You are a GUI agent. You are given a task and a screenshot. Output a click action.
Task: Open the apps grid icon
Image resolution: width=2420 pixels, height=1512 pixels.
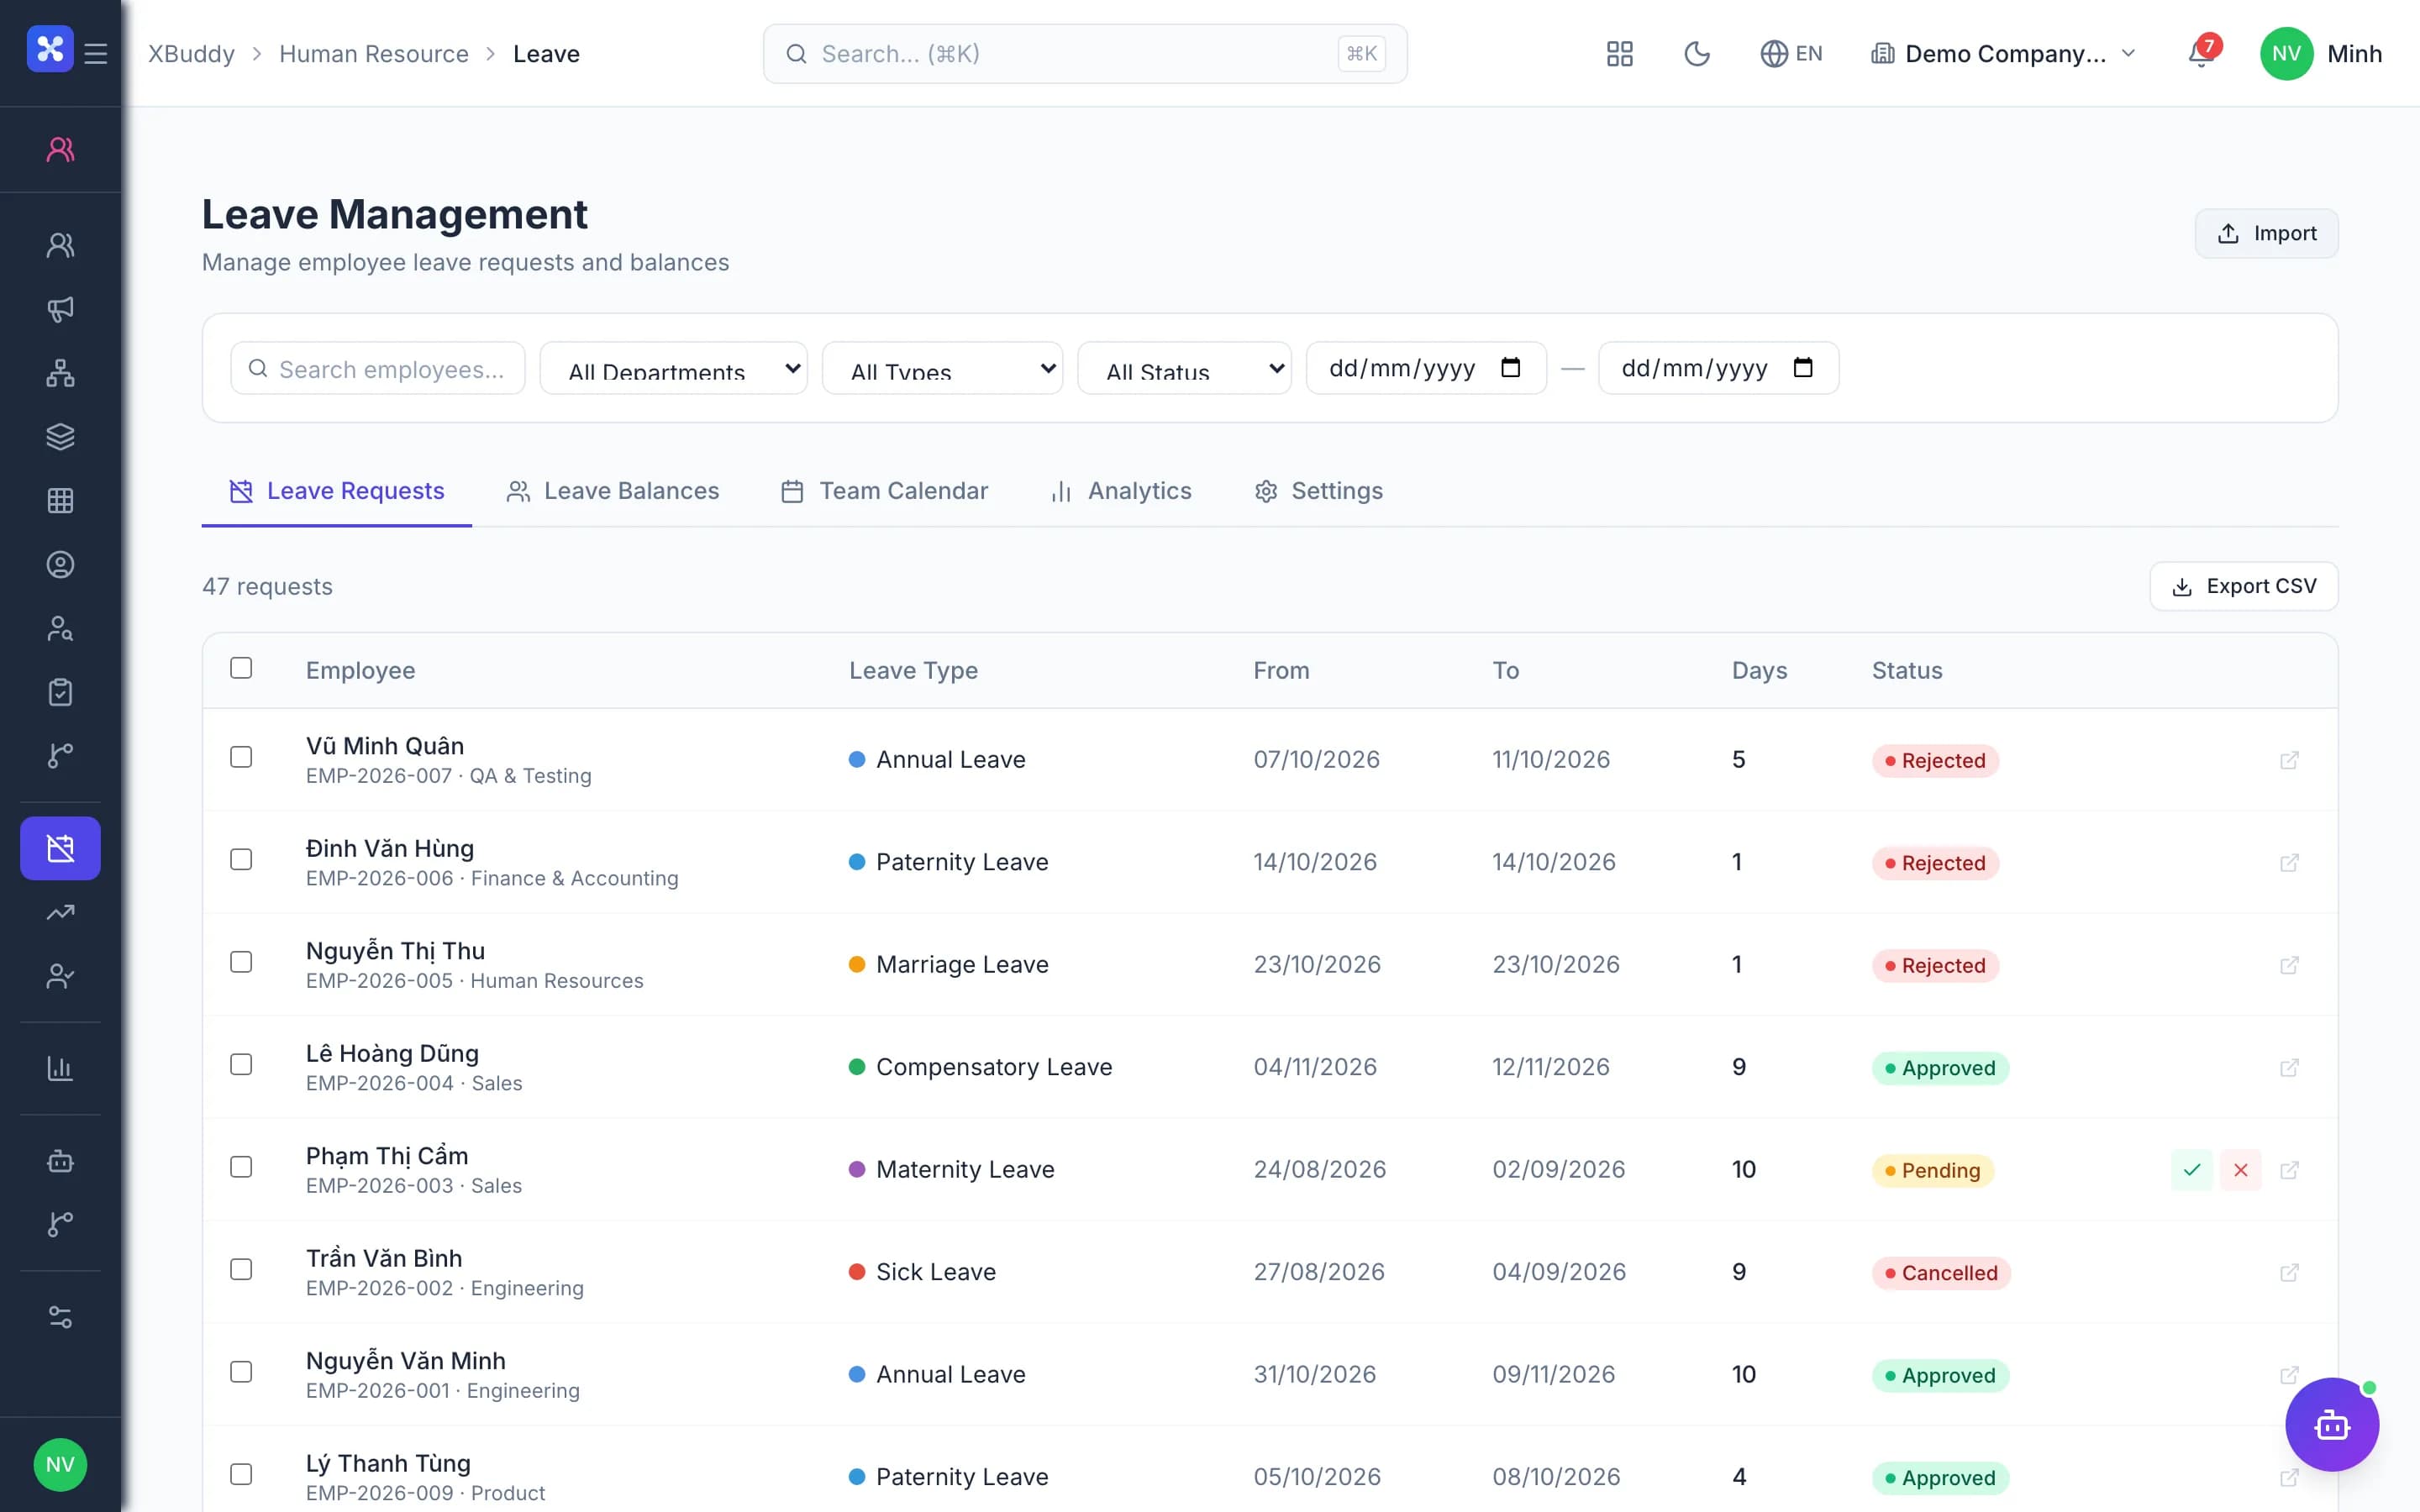tap(1619, 54)
